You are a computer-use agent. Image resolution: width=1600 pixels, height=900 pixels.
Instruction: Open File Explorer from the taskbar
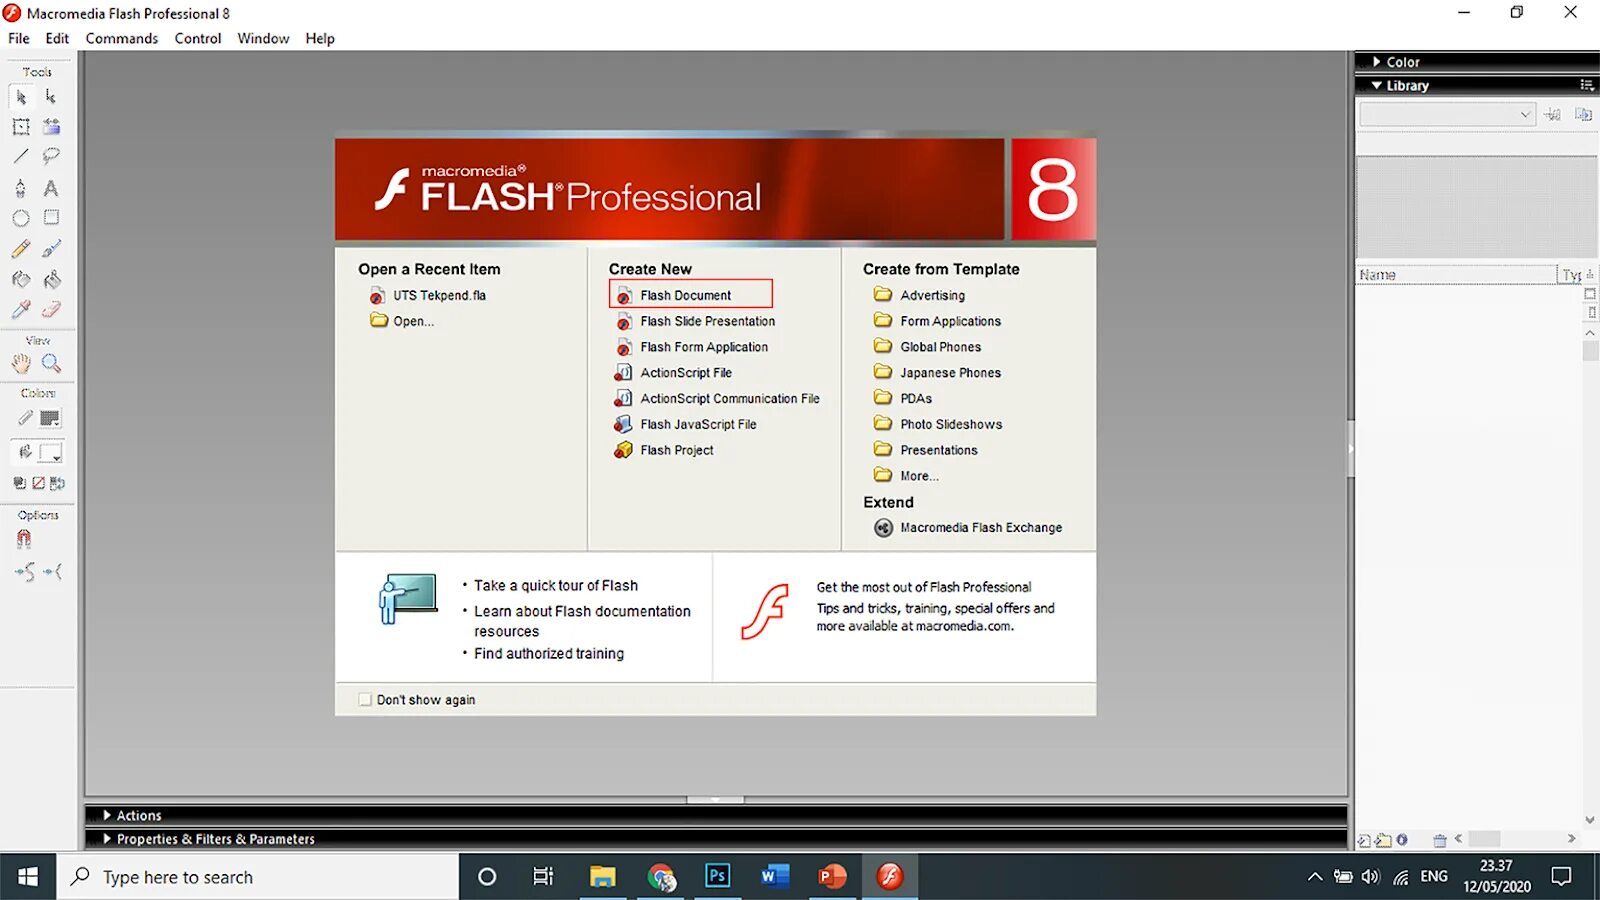point(602,877)
